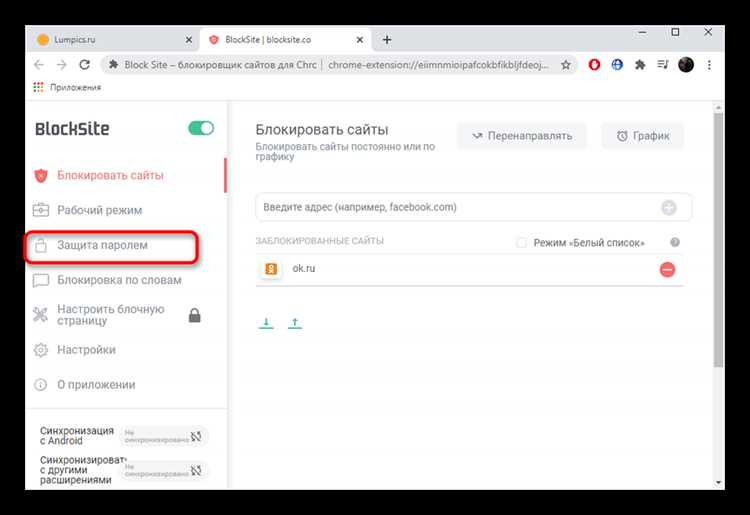Remove ok.ru with the red minus icon

coord(667,270)
